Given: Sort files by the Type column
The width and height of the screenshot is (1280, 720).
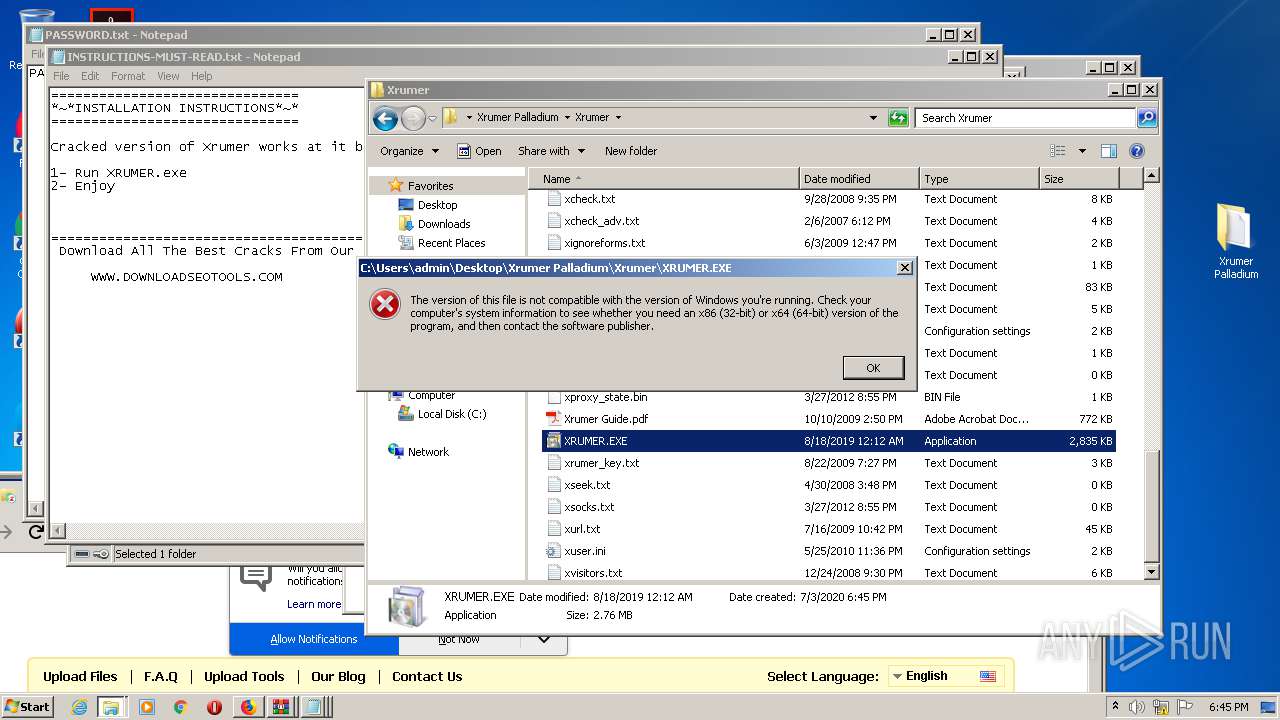Looking at the screenshot, I should [979, 179].
